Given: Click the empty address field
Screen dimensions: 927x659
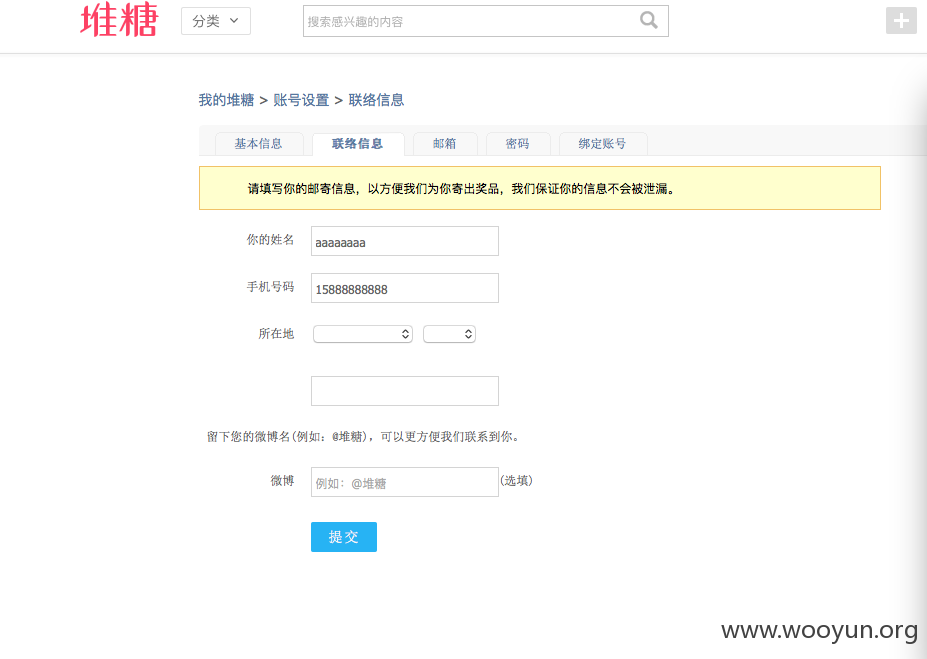Looking at the screenshot, I should [x=405, y=391].
